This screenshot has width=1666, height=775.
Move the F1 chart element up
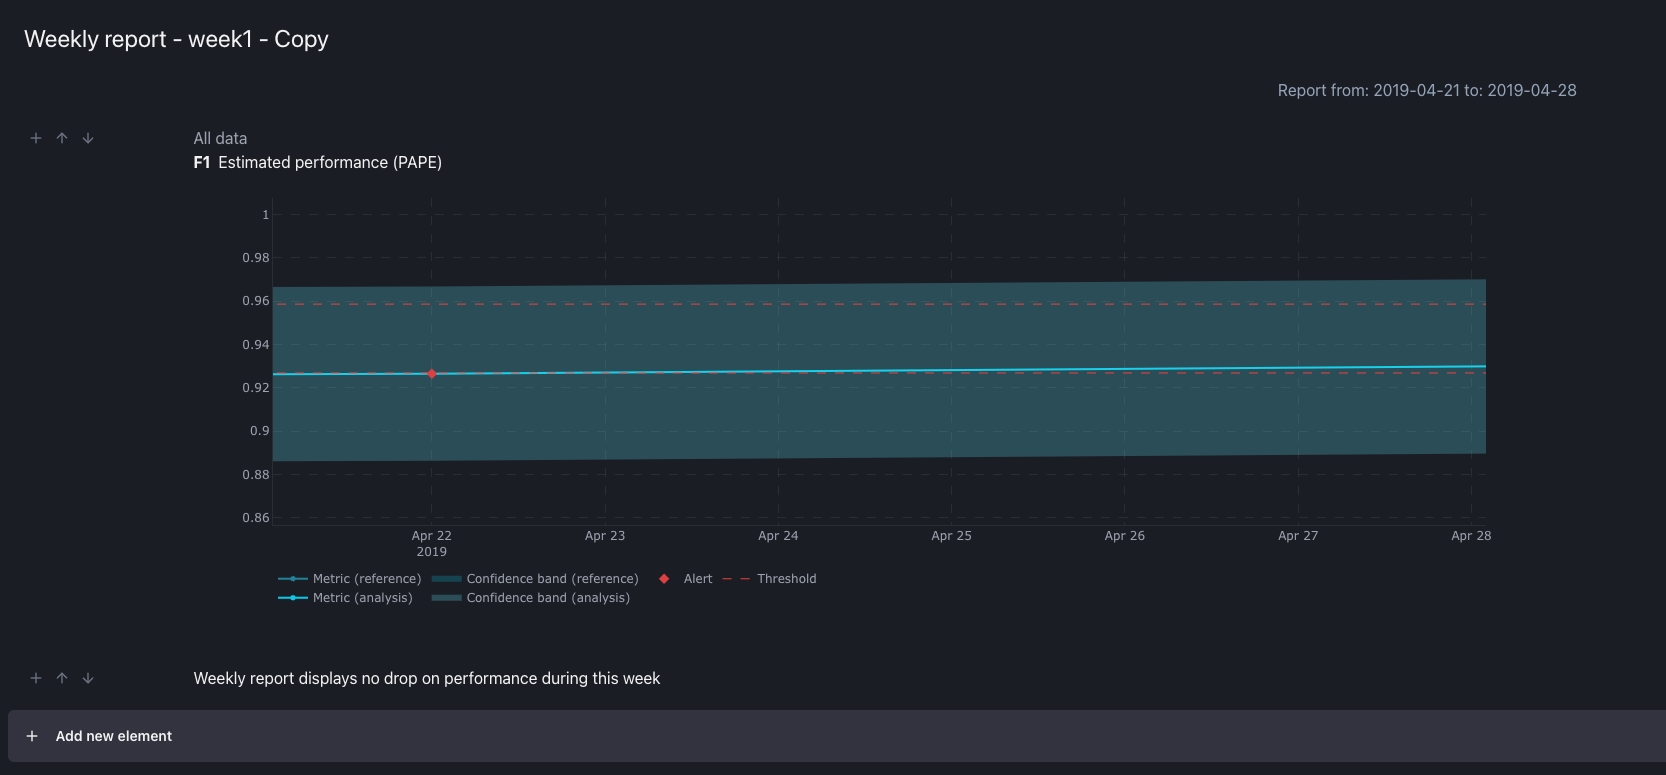coord(62,138)
